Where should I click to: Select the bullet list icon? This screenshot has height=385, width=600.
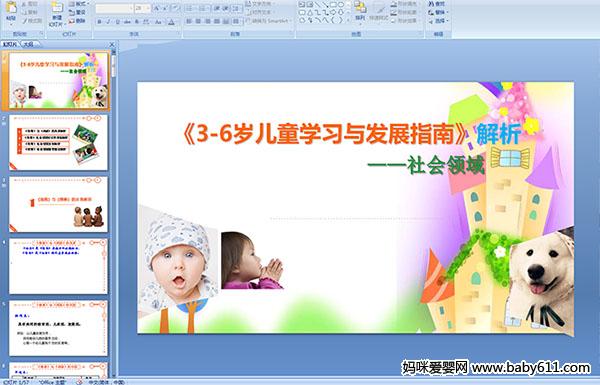pyautogui.click(x=189, y=8)
